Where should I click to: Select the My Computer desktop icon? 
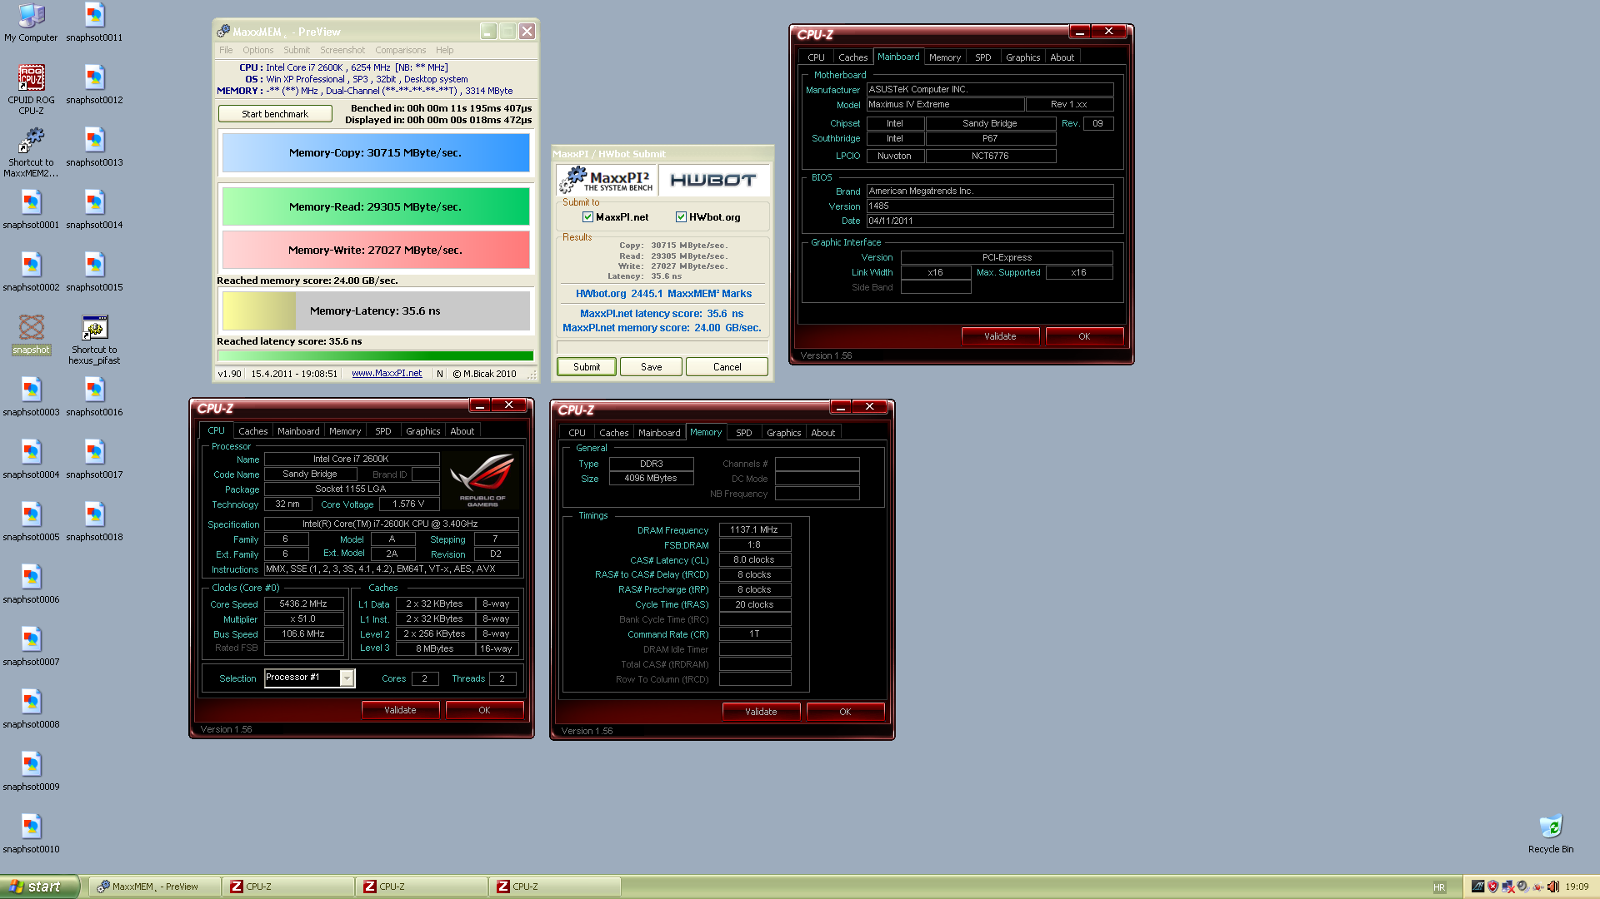pos(31,23)
